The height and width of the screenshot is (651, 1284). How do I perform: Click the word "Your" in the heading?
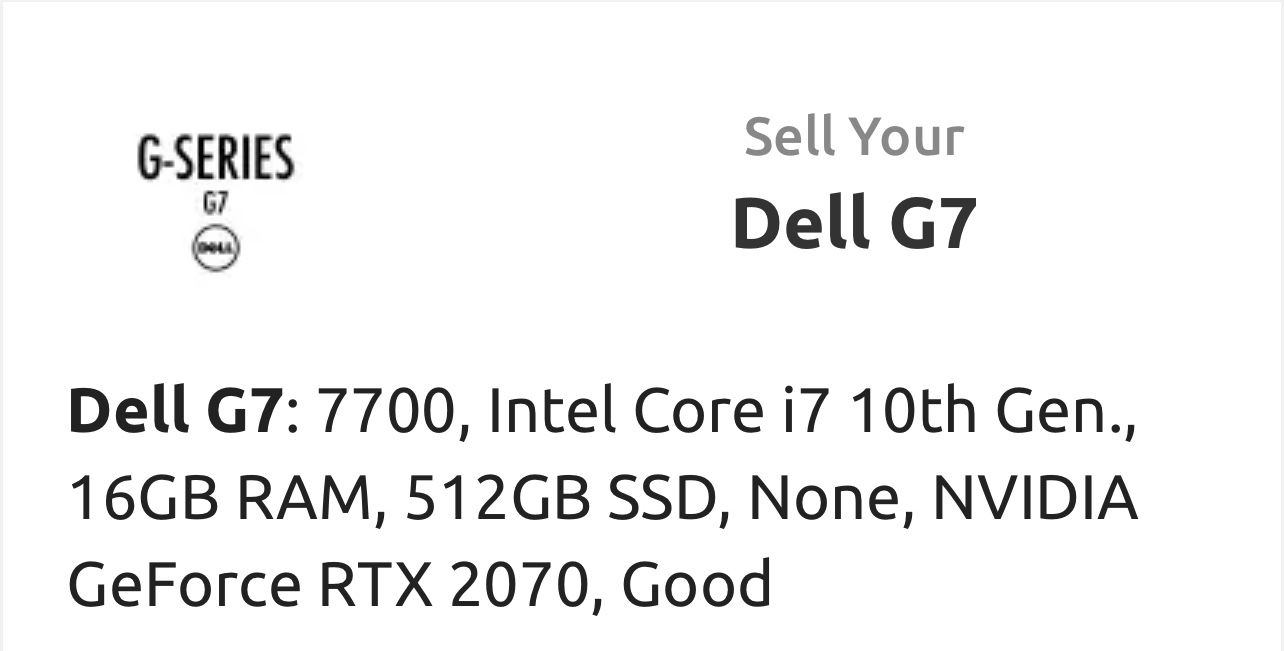908,137
